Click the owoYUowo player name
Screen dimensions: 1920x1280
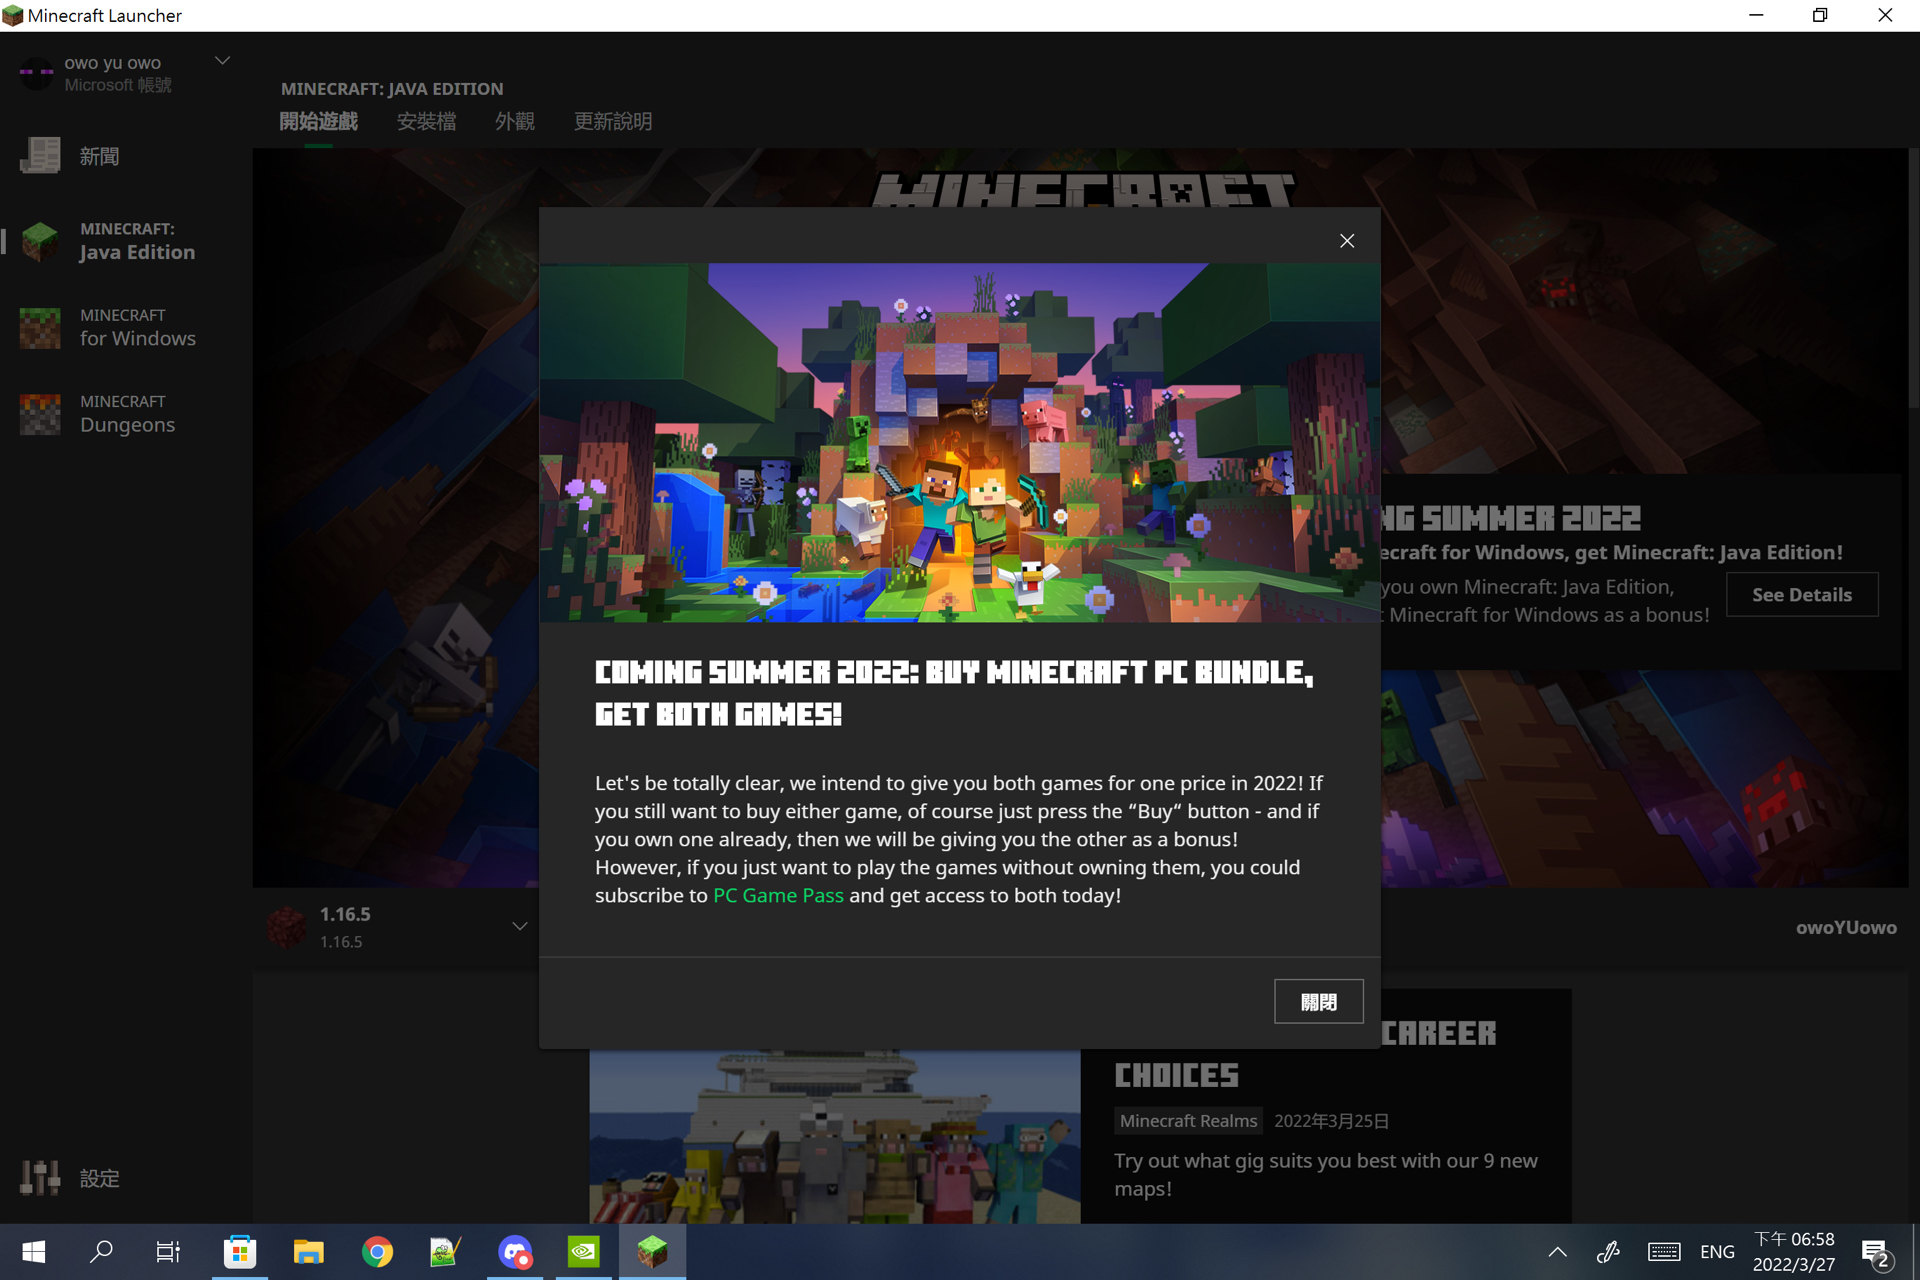click(1846, 927)
